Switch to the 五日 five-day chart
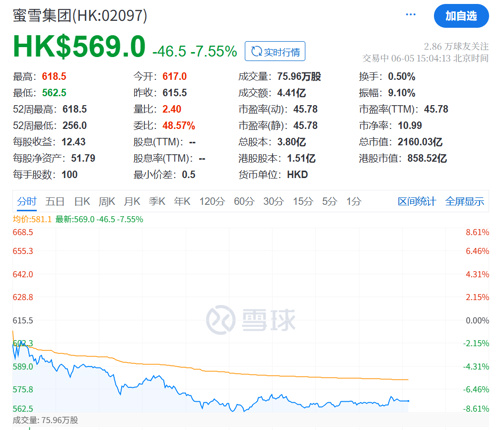Viewport: 500px width, 430px height. pos(55,201)
